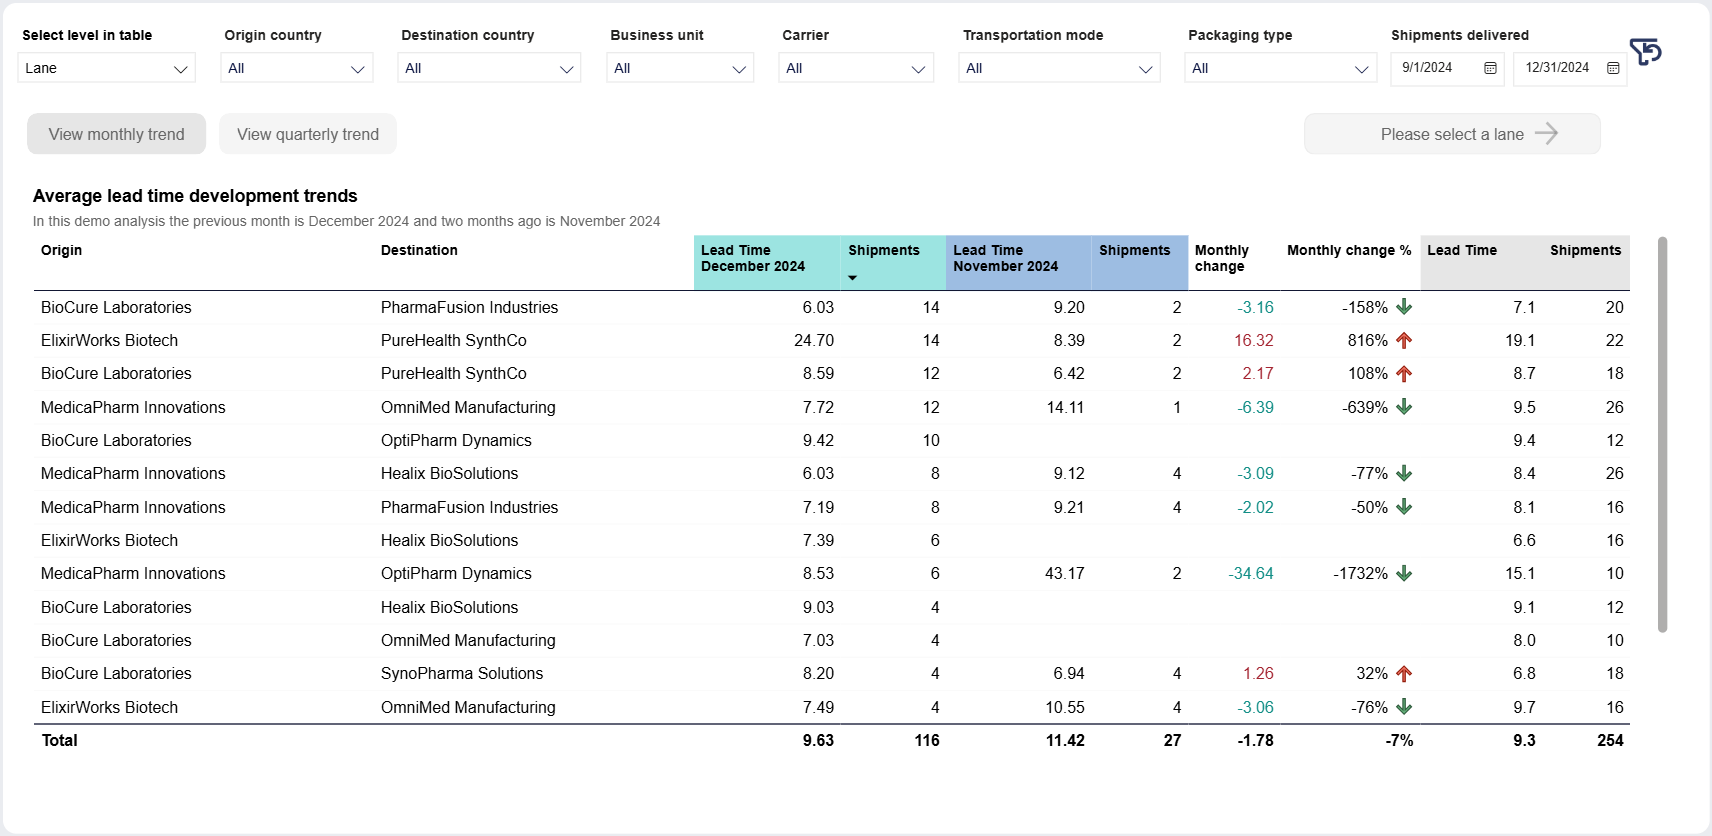Screen dimensions: 1712x836
Task: Click the green down arrow next to -158%
Action: click(x=1404, y=307)
